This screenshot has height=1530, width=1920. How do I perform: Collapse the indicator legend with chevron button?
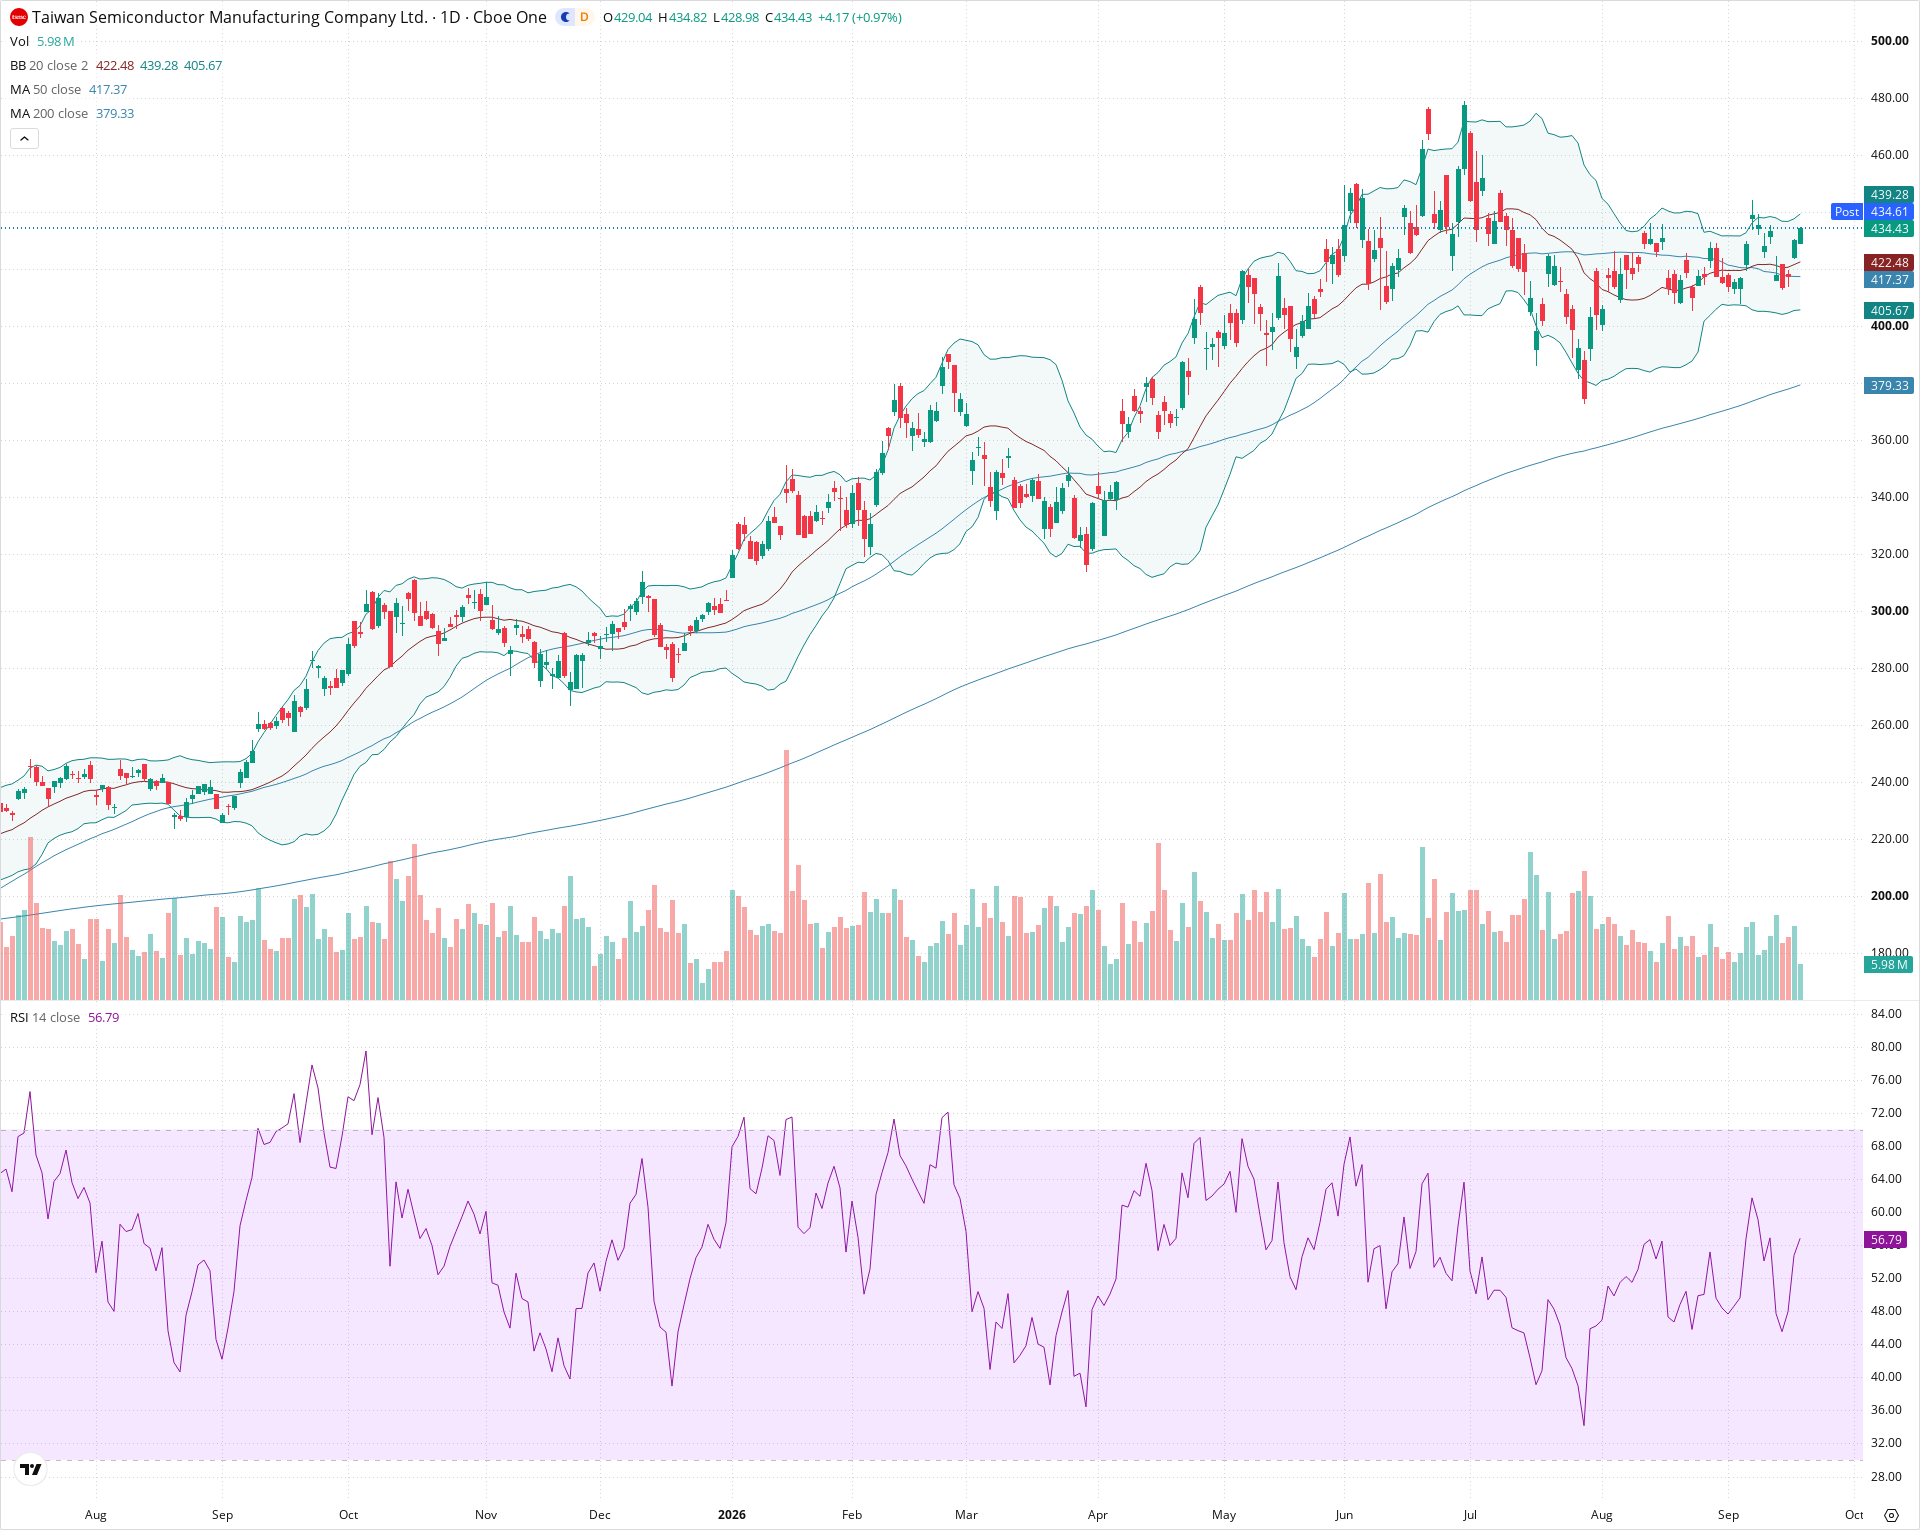click(24, 139)
